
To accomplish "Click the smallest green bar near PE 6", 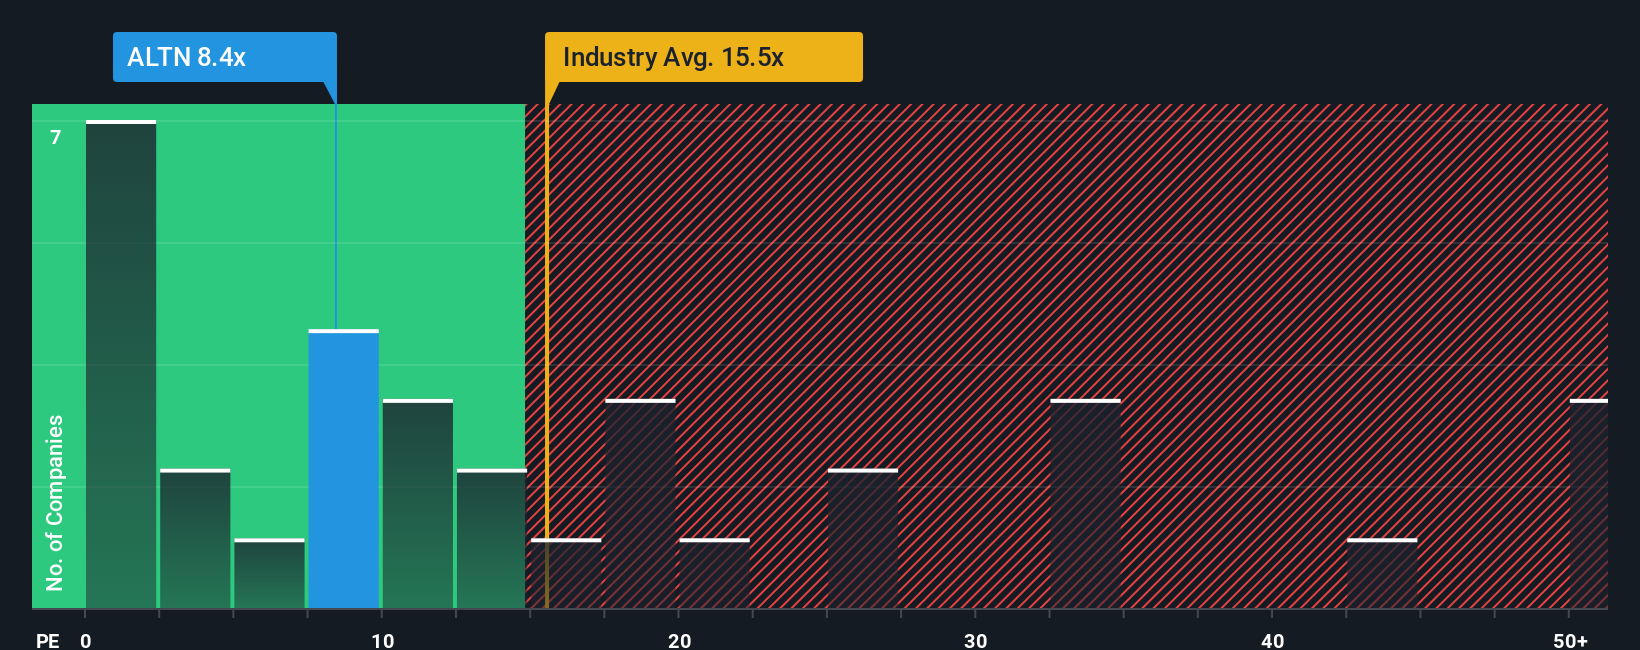I will (x=269, y=574).
